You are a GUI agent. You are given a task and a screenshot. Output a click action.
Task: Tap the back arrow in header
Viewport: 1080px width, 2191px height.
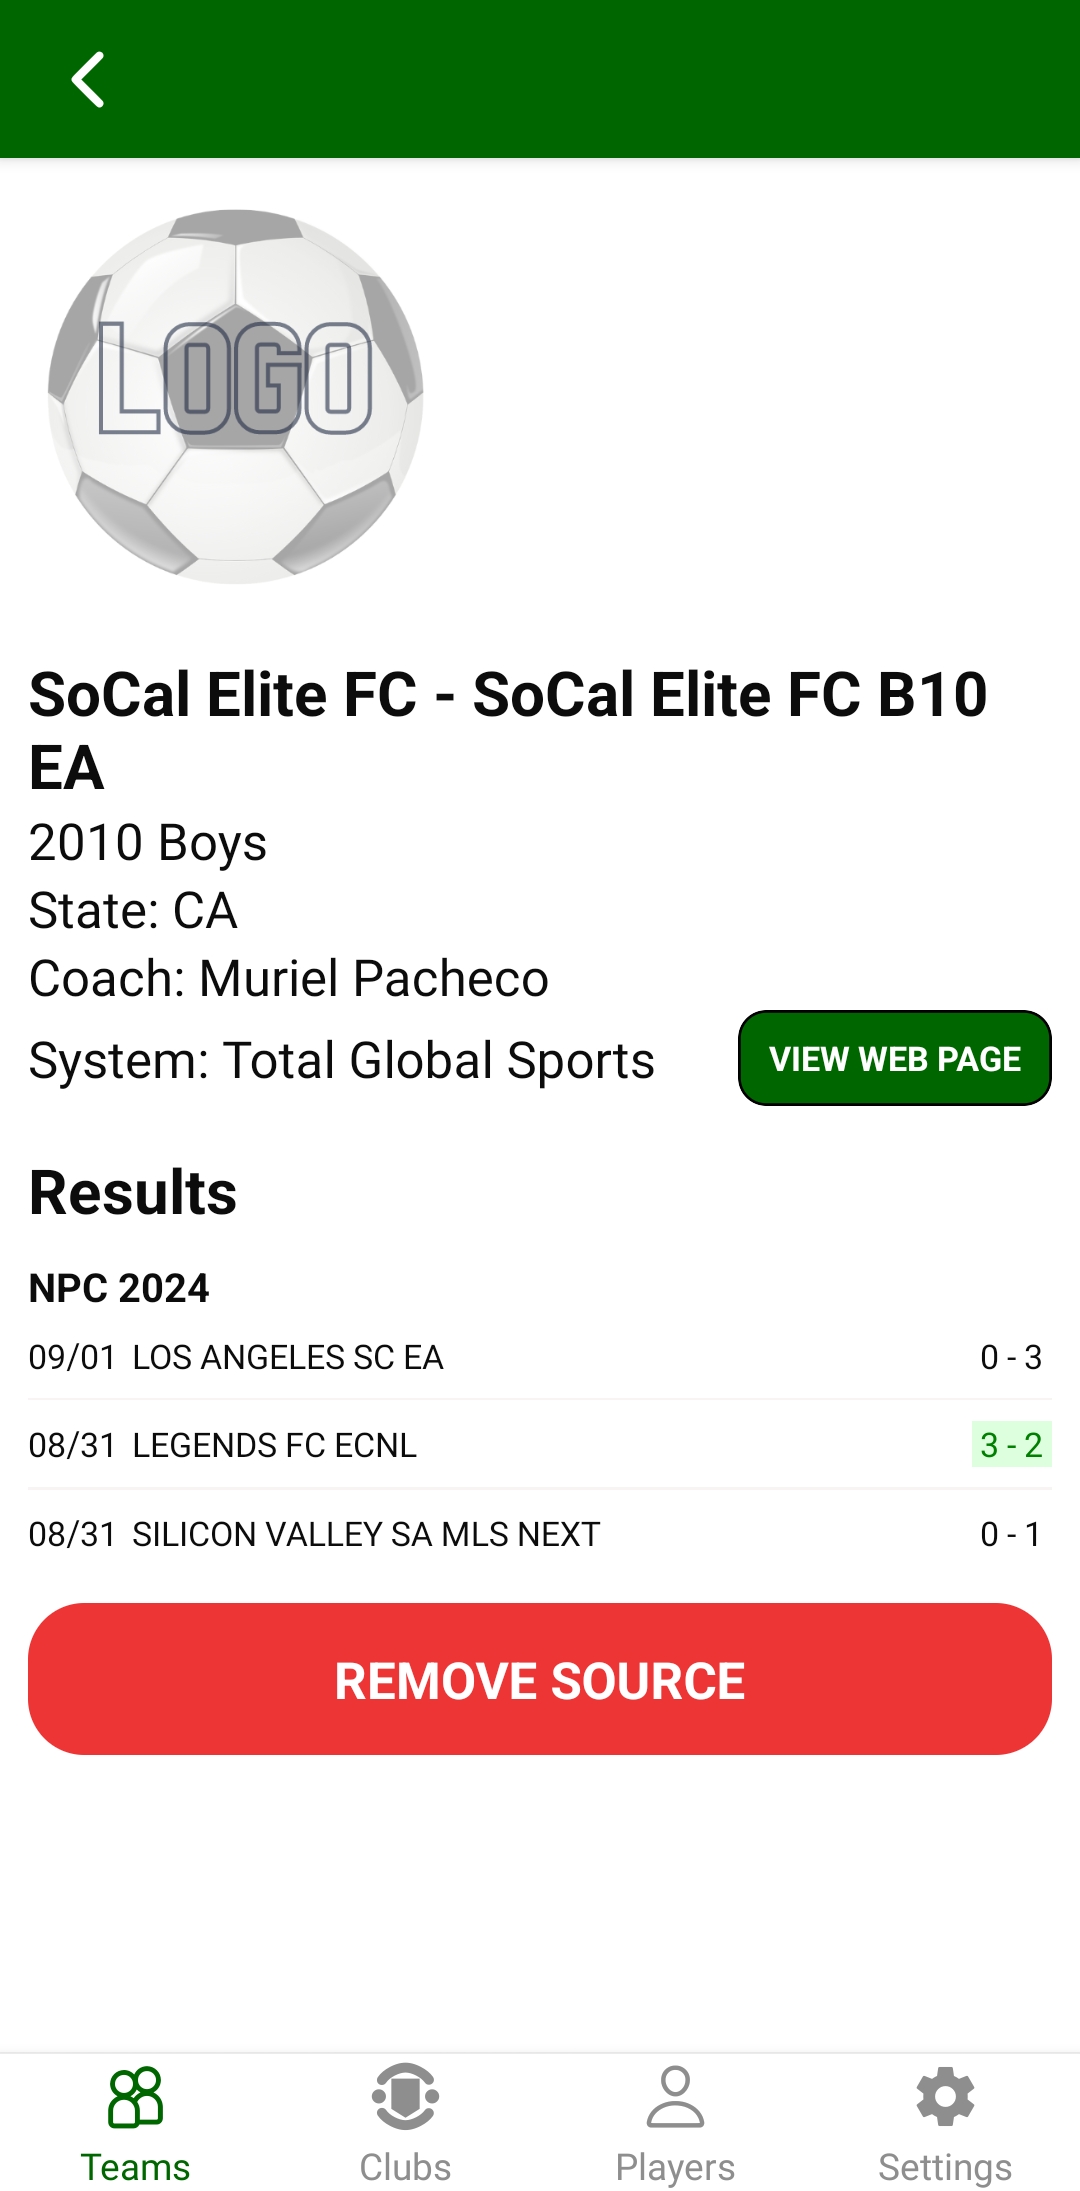click(88, 79)
